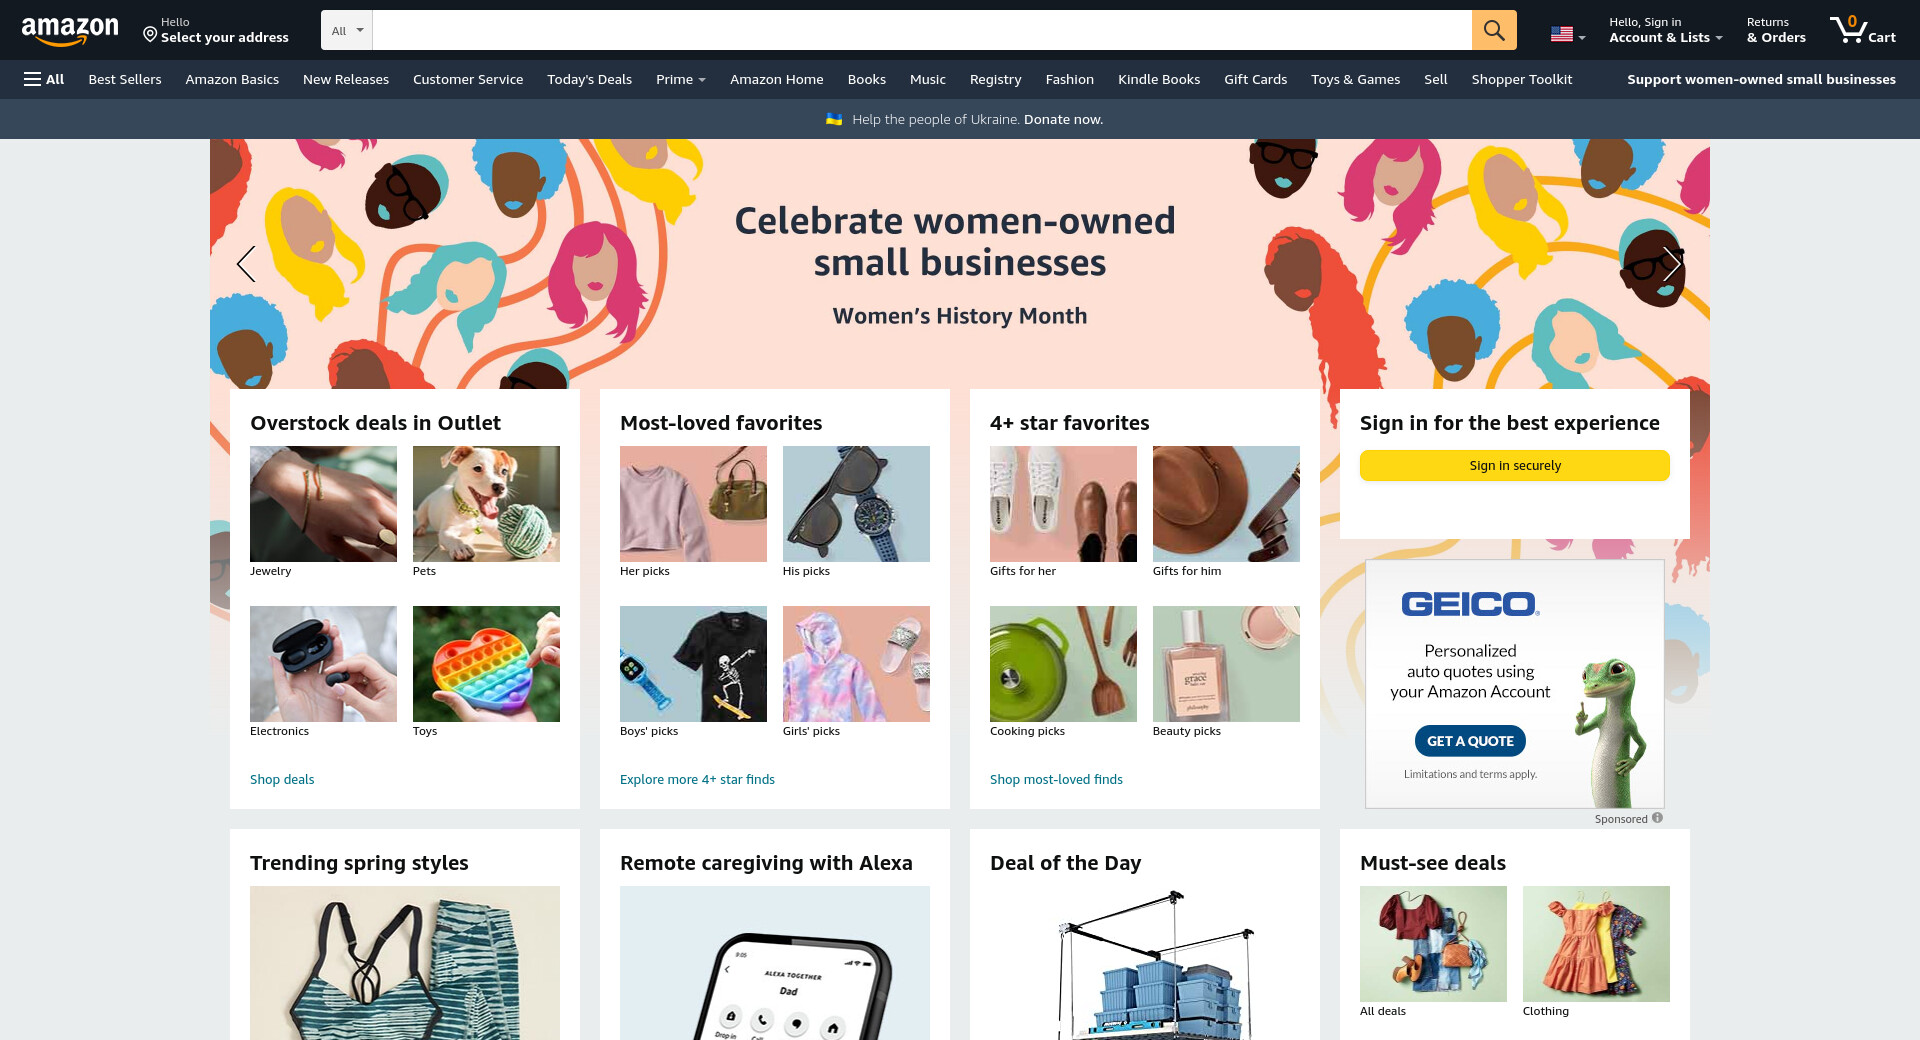1920x1040 pixels.
Task: Open the Pets puppy thumbnail
Action: 486,504
